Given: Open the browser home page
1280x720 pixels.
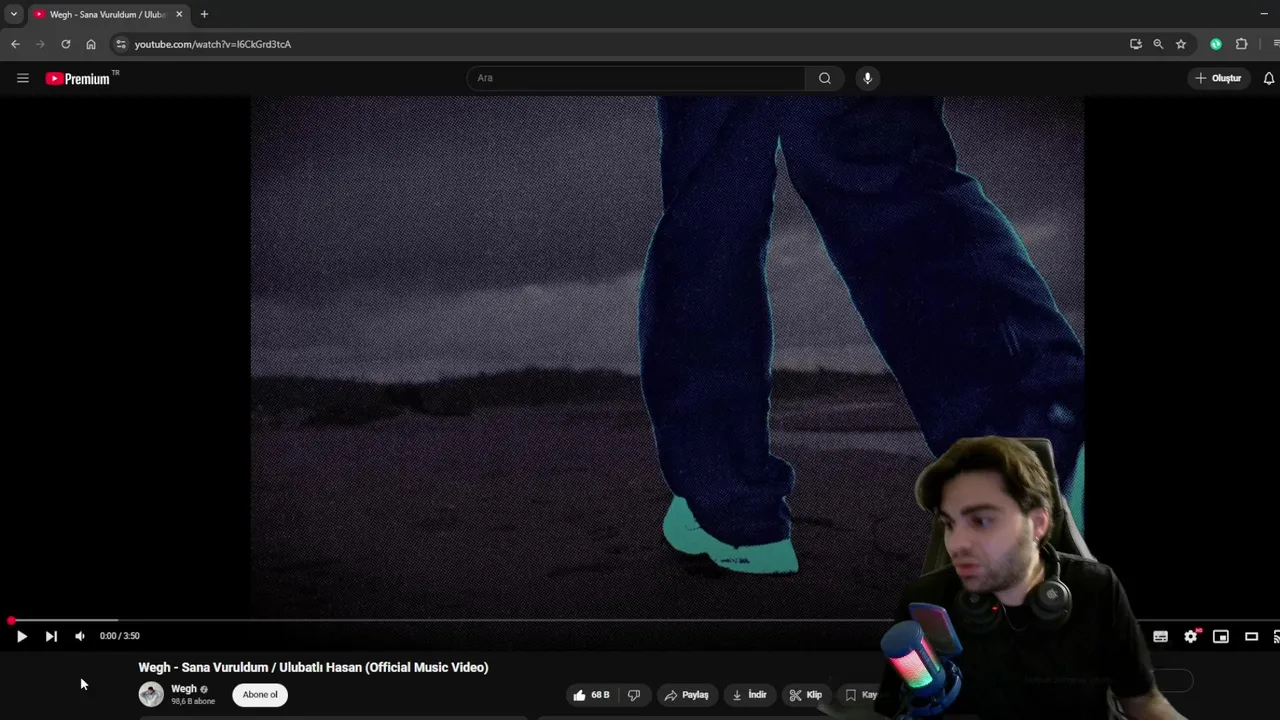Looking at the screenshot, I should coord(91,44).
